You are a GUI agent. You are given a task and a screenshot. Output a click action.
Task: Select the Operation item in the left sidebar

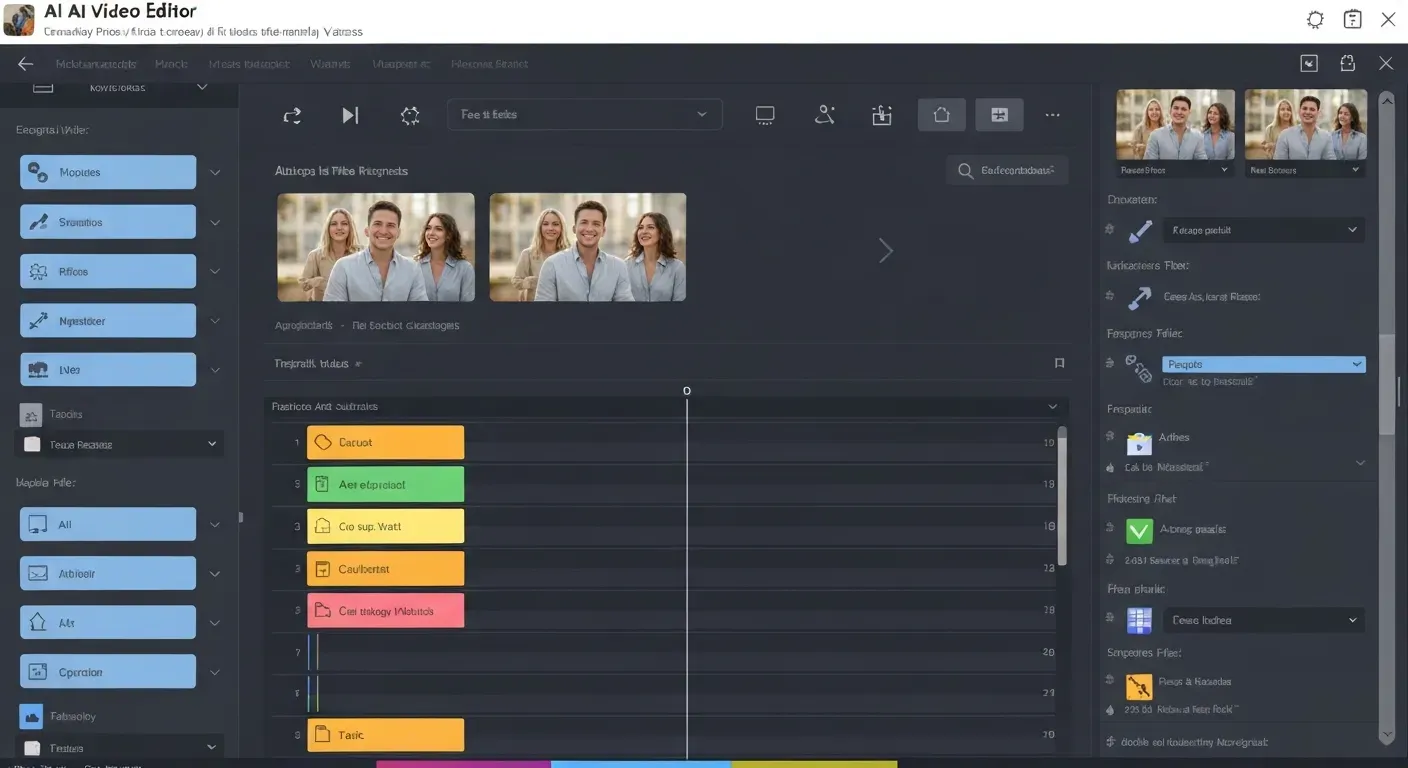106,671
